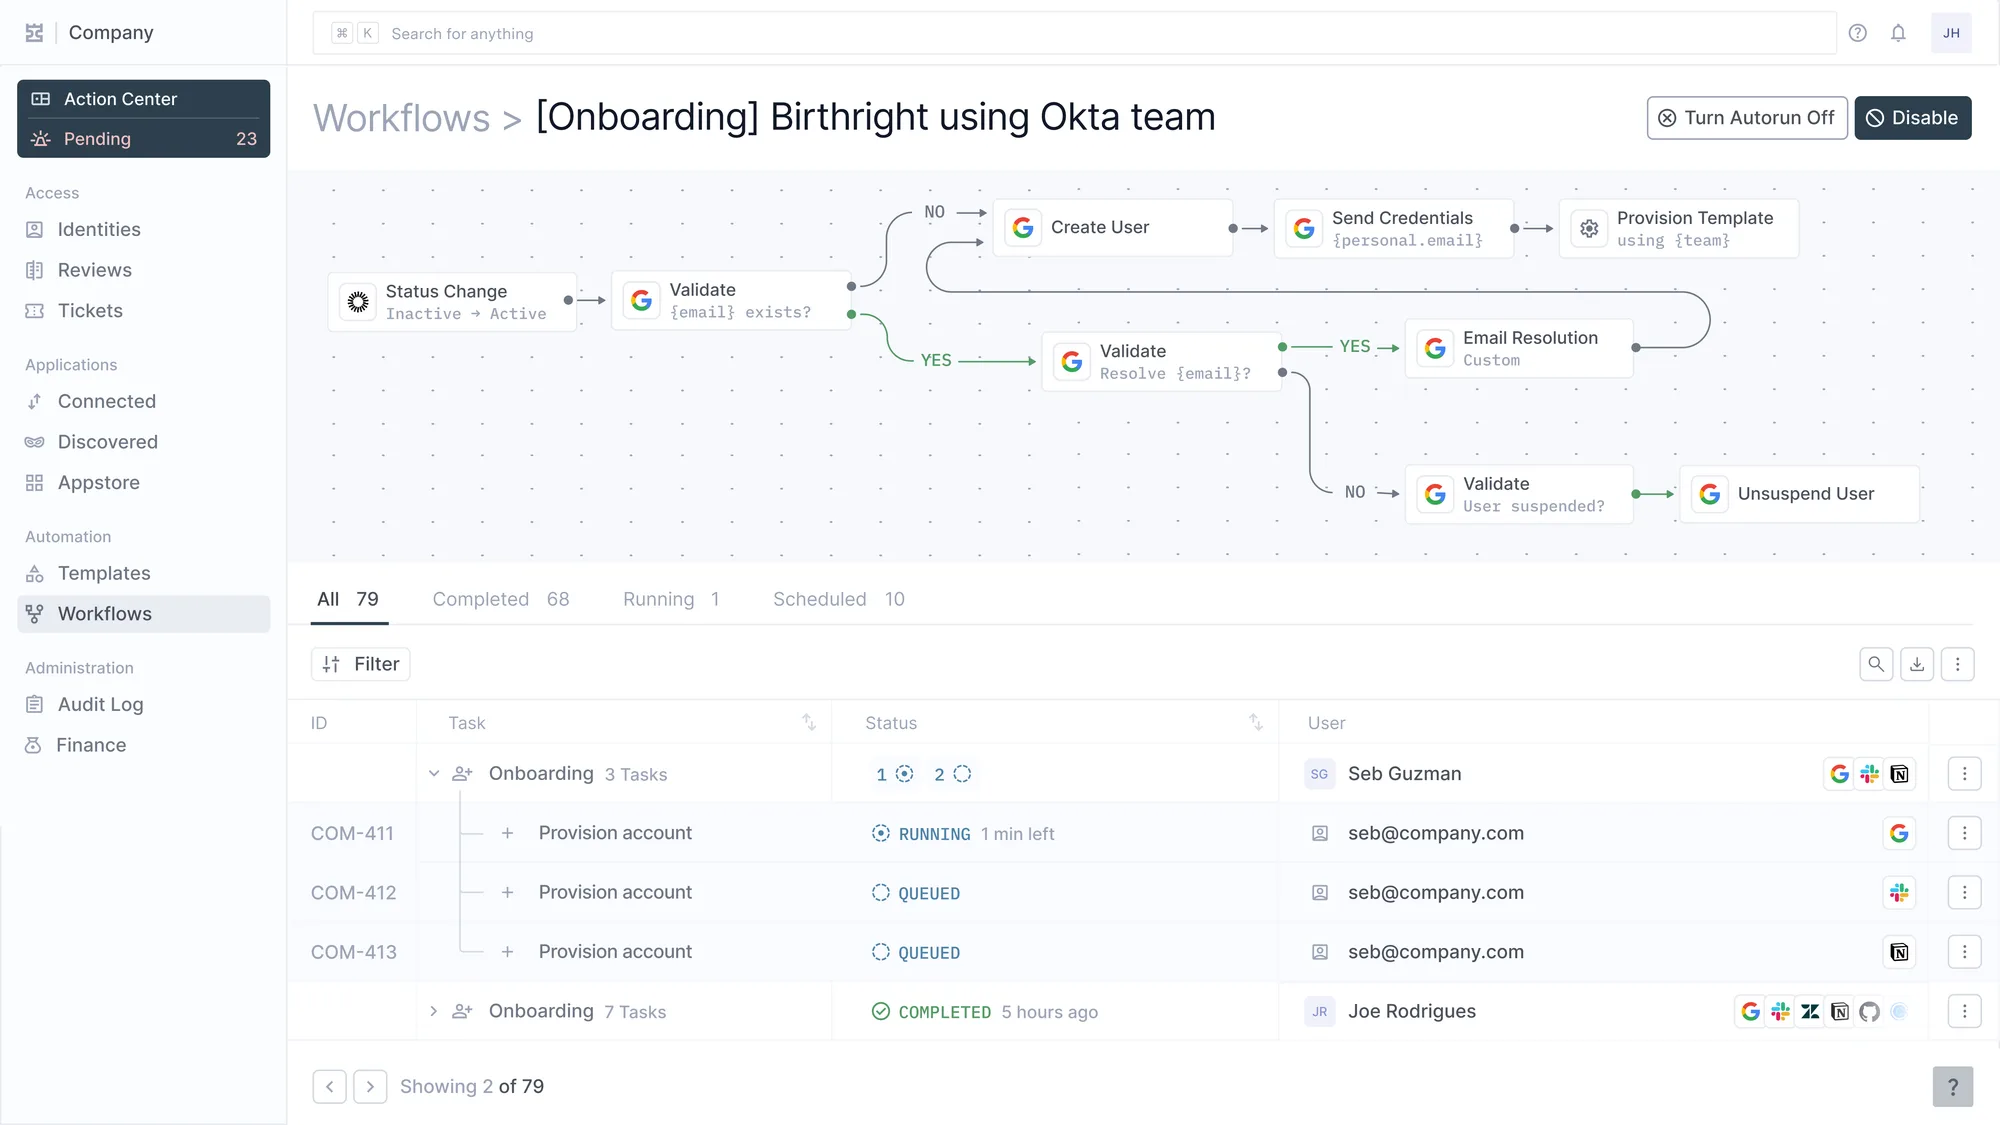Screen dimensions: 2000x1125
Task: Click Seb Guzman user name
Action: [1404, 774]
